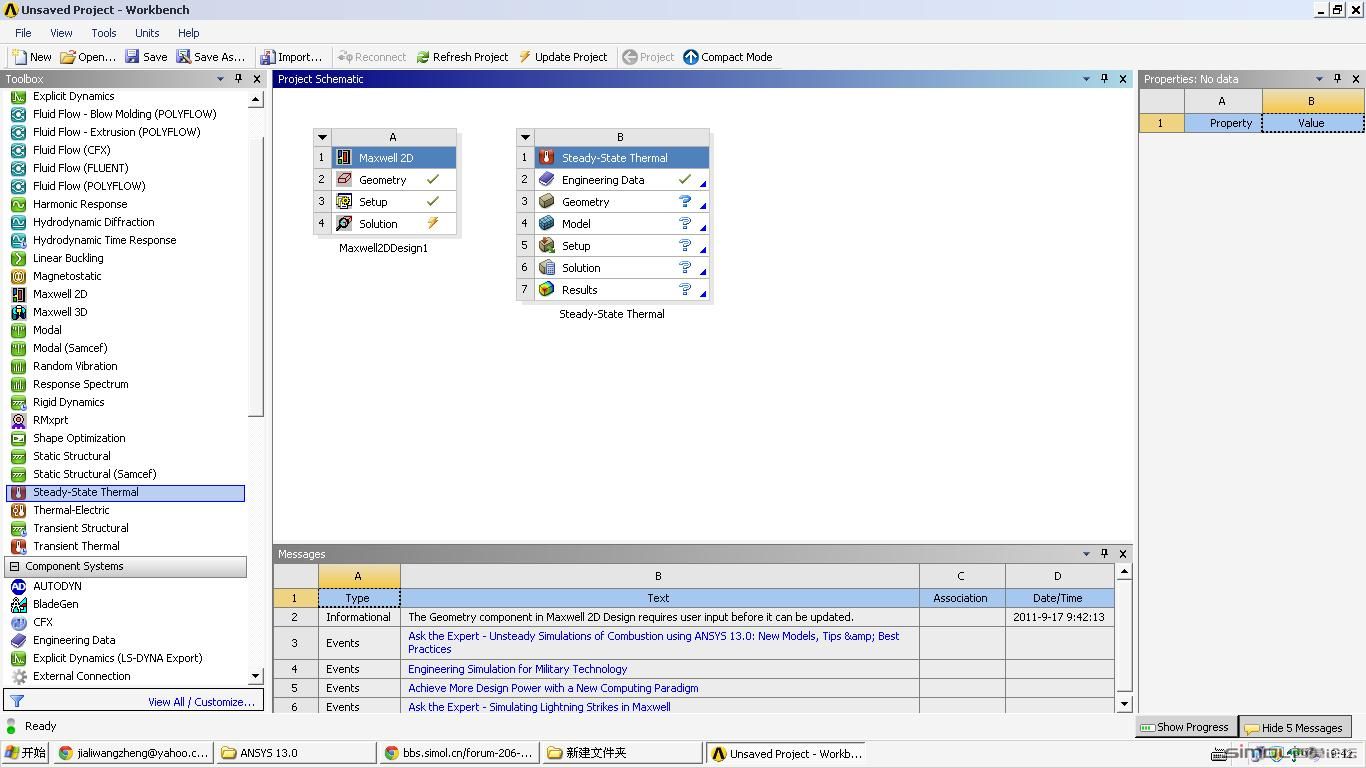Click the Open project toolbar icon

[68, 57]
